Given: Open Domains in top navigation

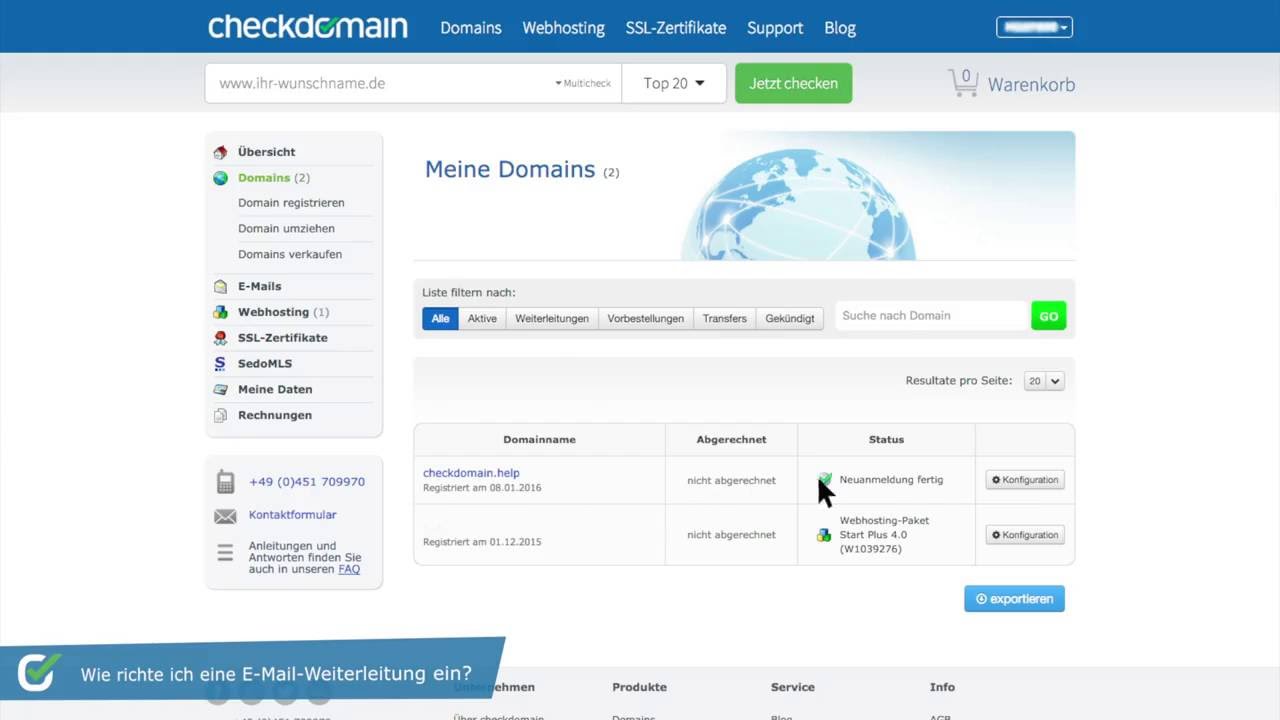Looking at the screenshot, I should pyautogui.click(x=471, y=28).
